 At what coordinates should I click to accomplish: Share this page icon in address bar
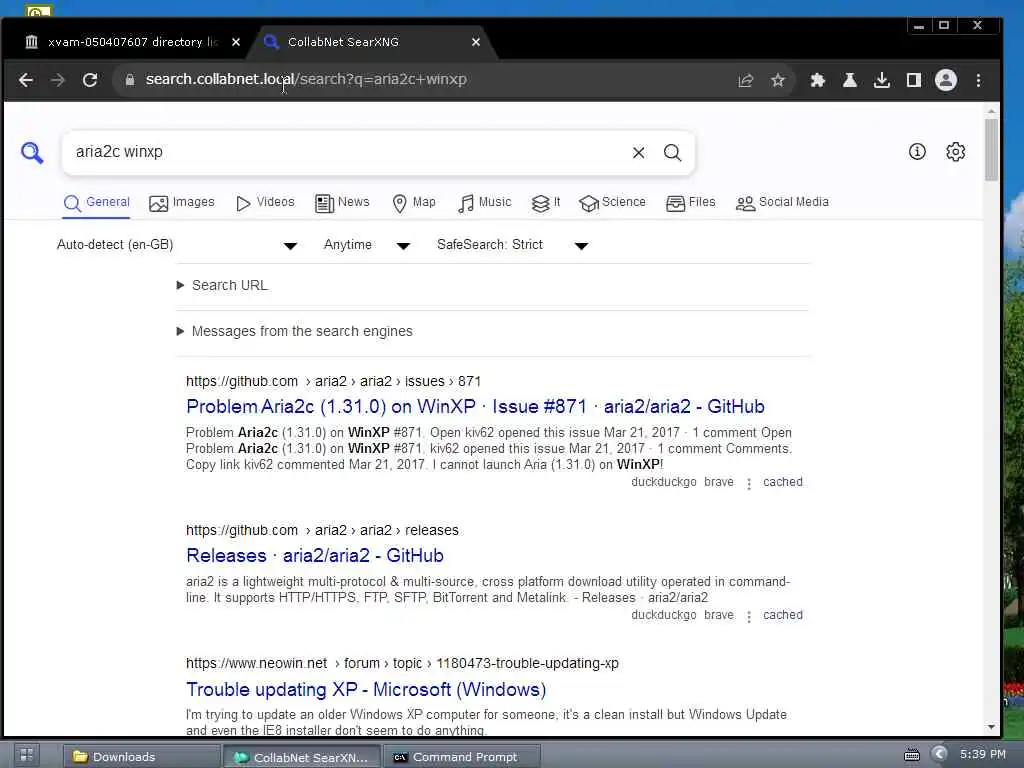tap(745, 80)
